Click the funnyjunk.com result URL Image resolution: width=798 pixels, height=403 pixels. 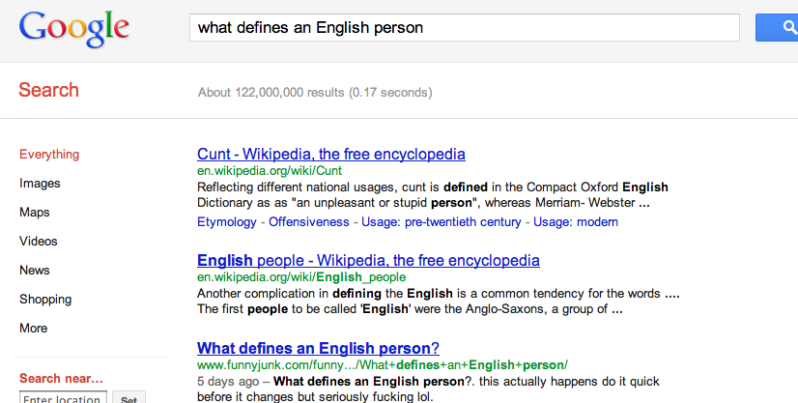382,365
